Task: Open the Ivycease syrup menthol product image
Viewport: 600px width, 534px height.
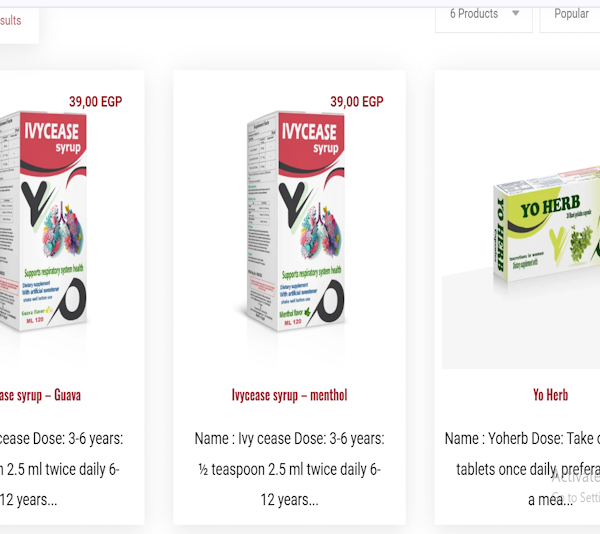Action: 293,221
